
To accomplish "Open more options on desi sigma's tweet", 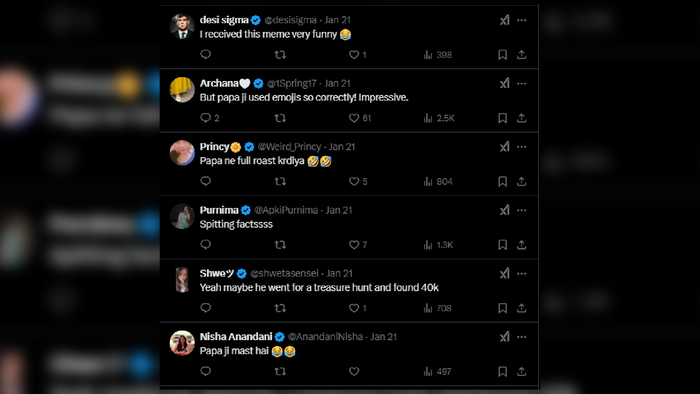I will pos(521,20).
